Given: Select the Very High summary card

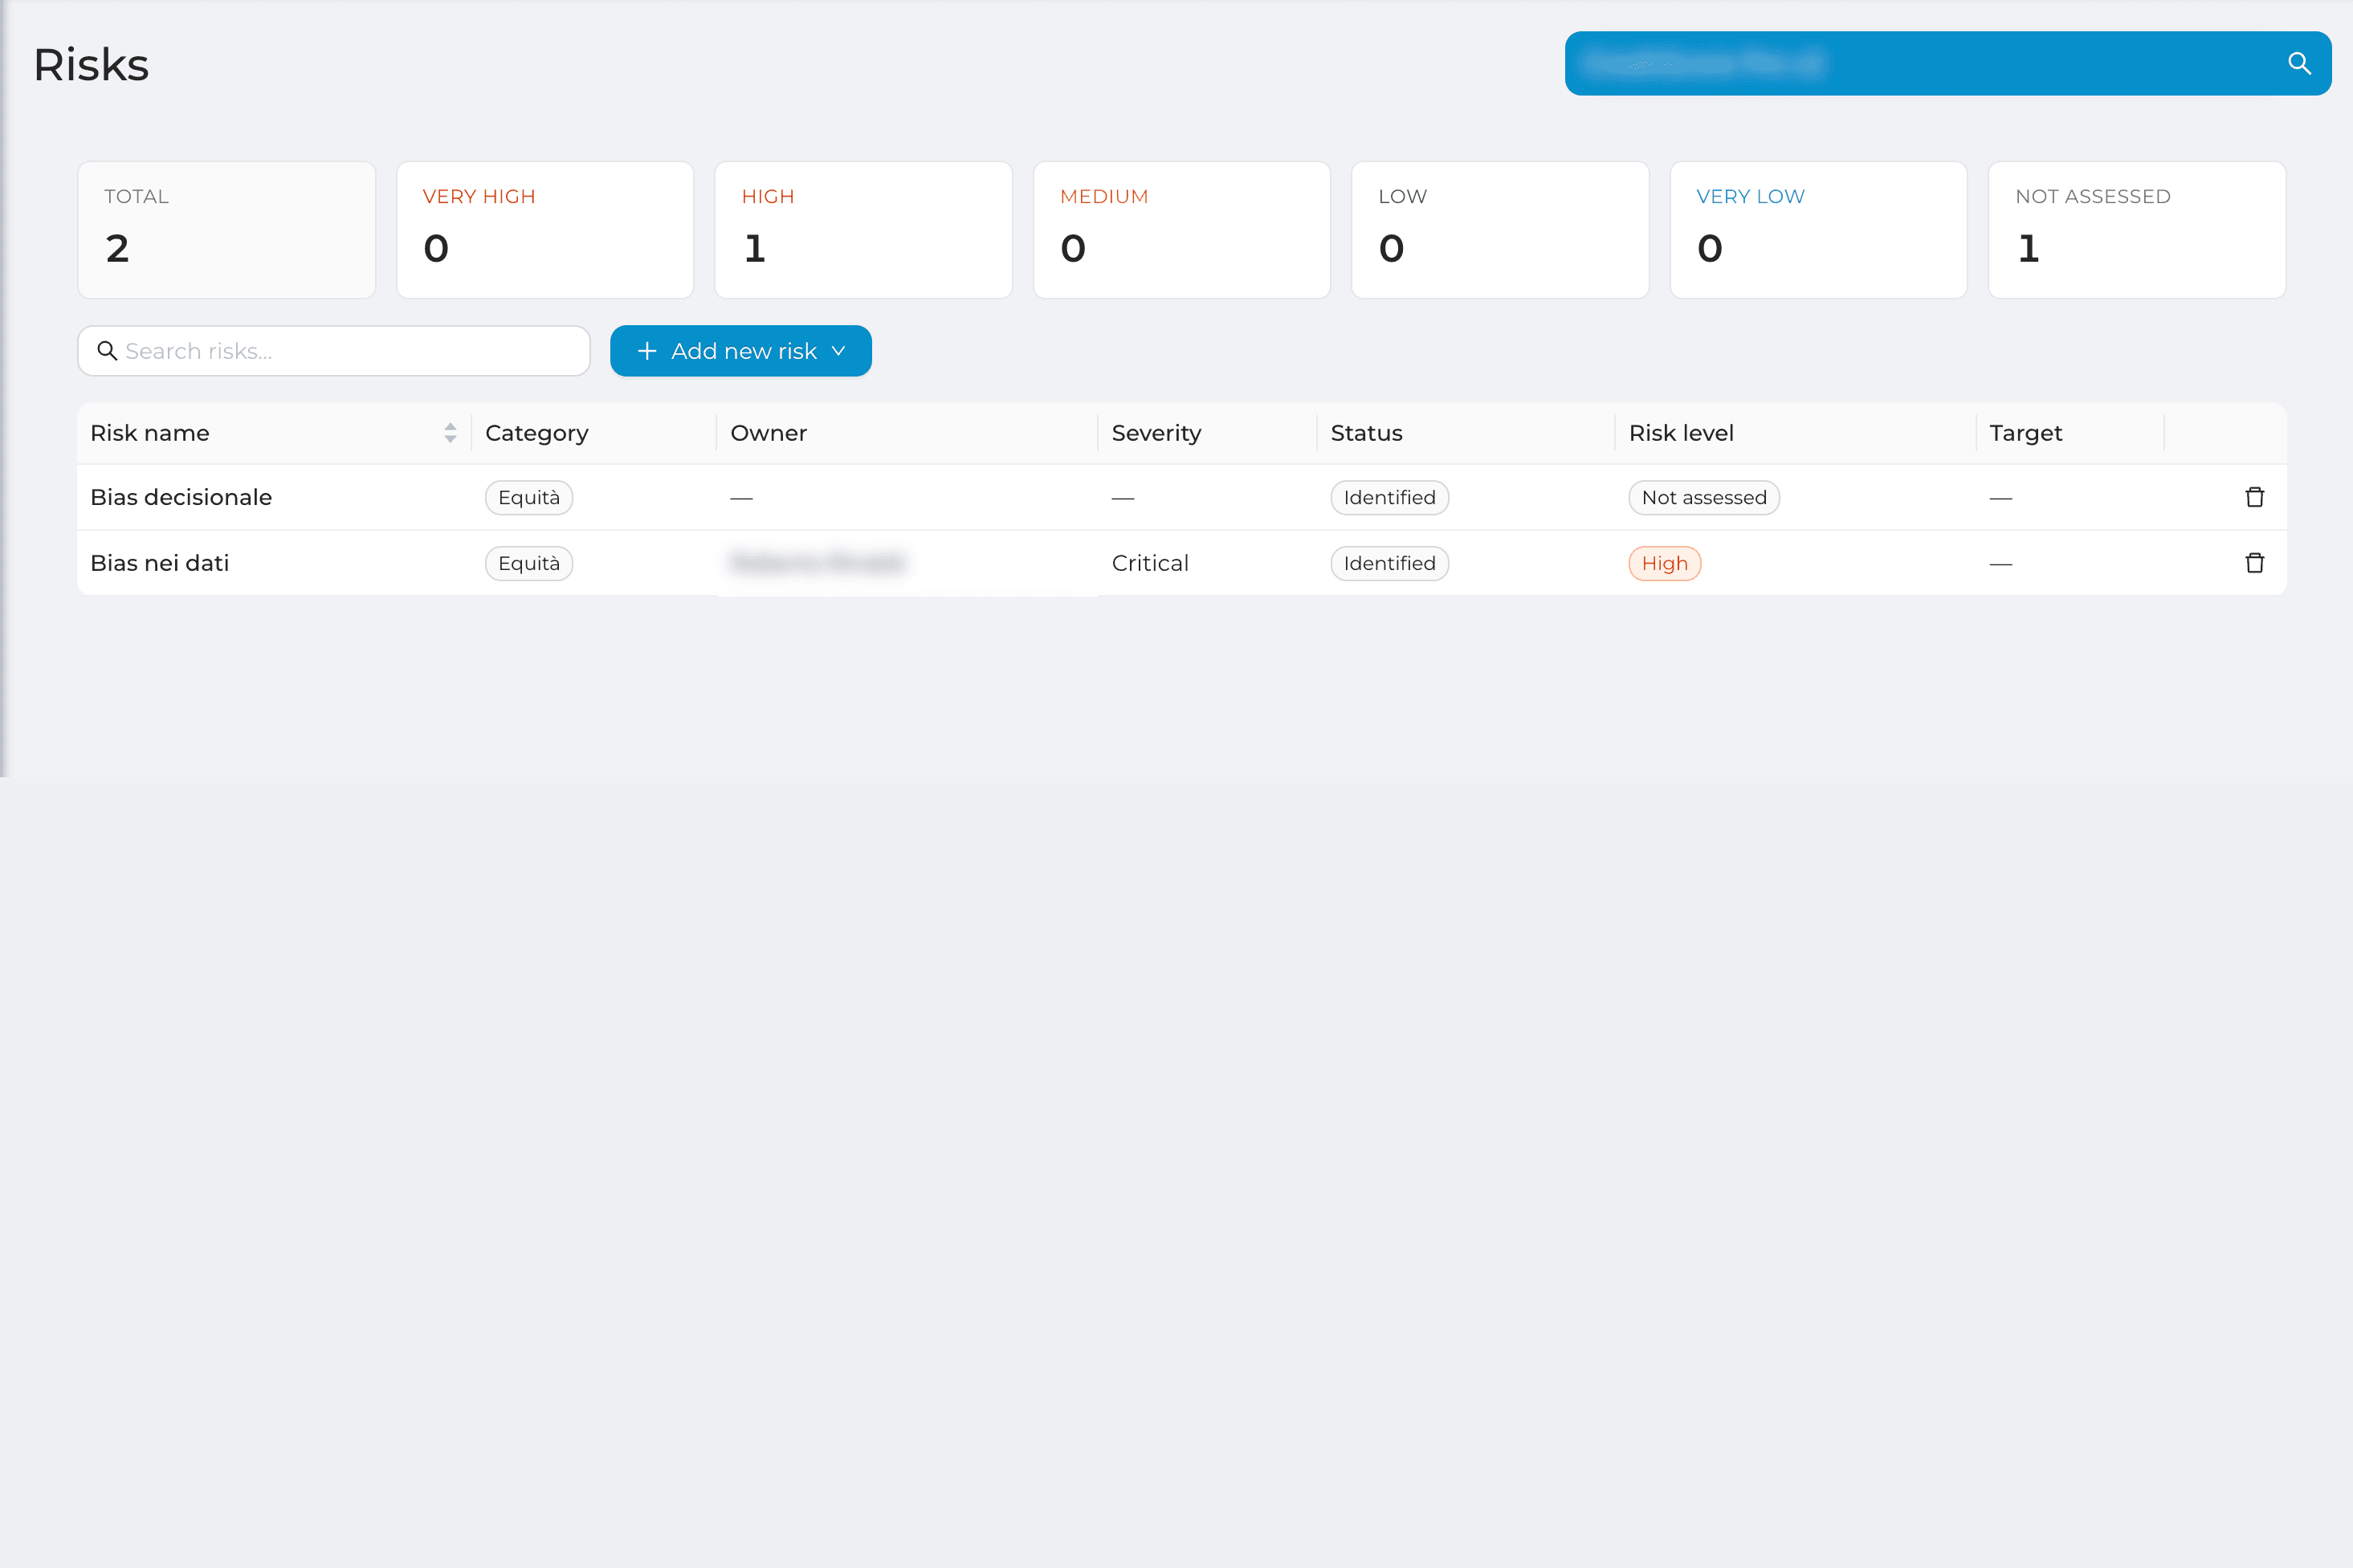Looking at the screenshot, I should (x=545, y=230).
